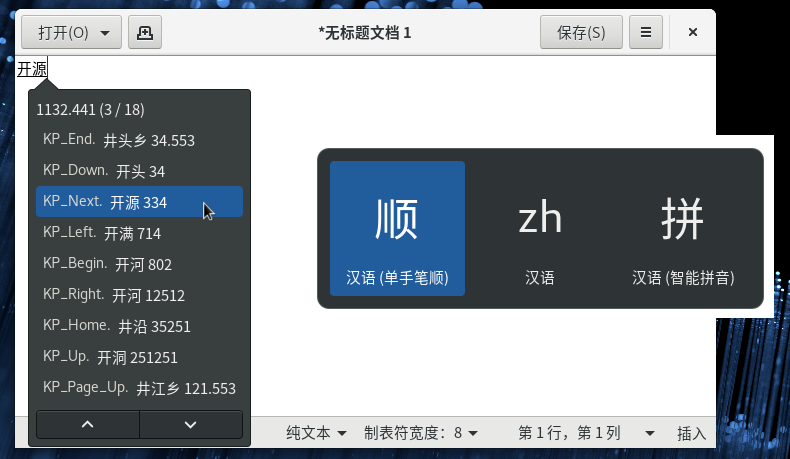Image resolution: width=790 pixels, height=459 pixels.
Task: Open the 纯文本 syntax dropdown
Action: click(x=316, y=433)
